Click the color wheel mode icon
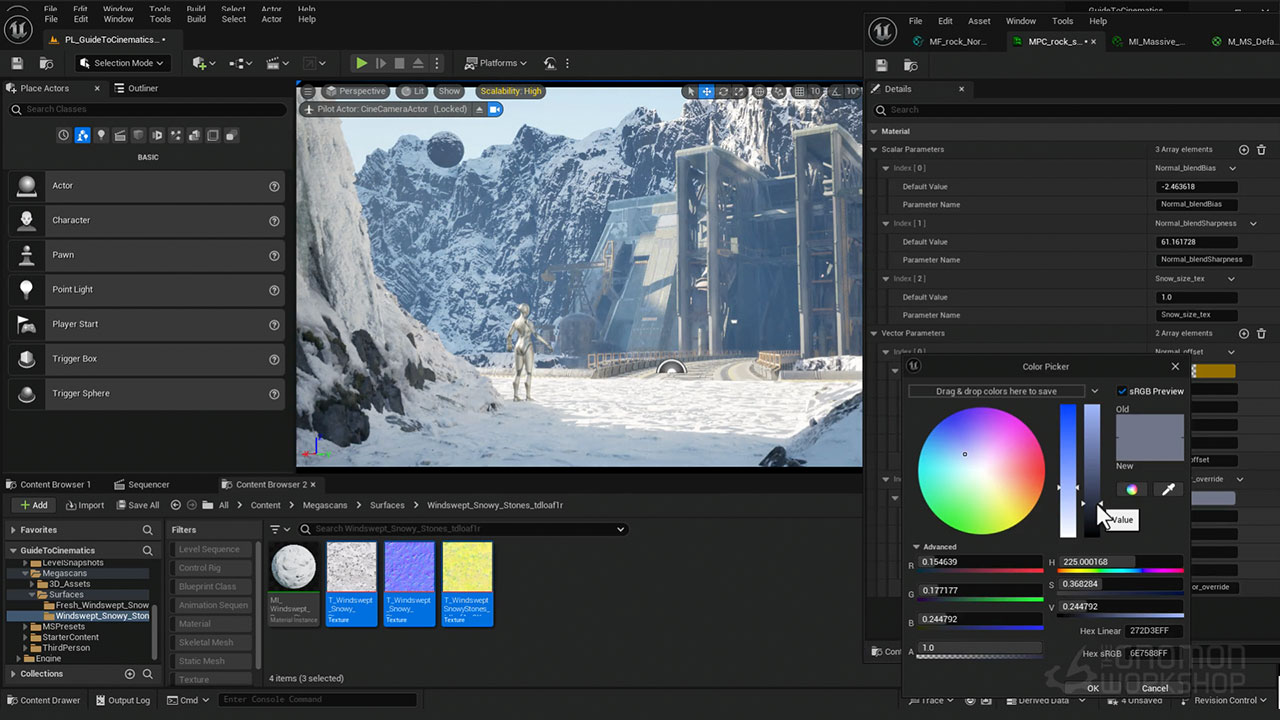This screenshot has width=1280, height=720. 1132,489
